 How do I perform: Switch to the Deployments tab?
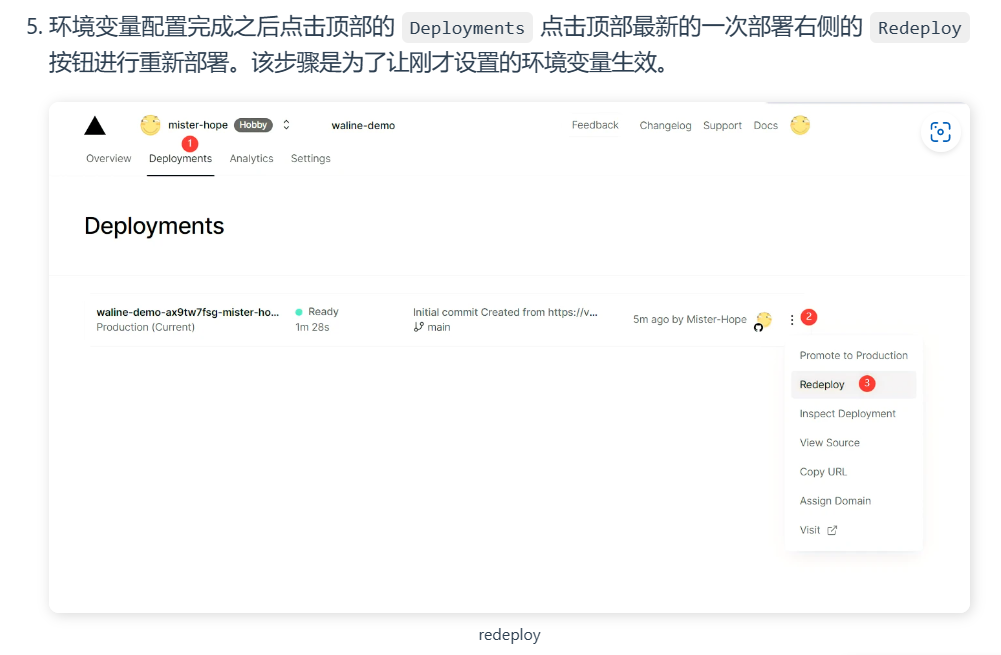tap(181, 158)
